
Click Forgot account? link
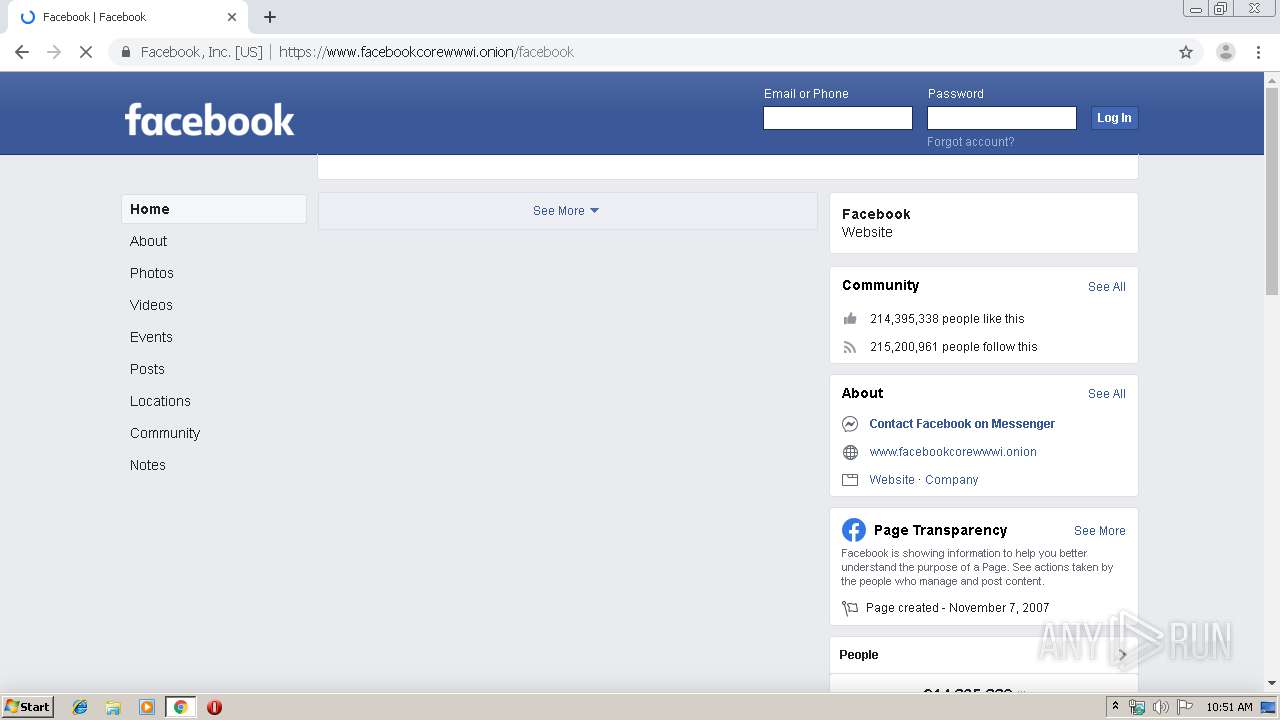point(970,142)
